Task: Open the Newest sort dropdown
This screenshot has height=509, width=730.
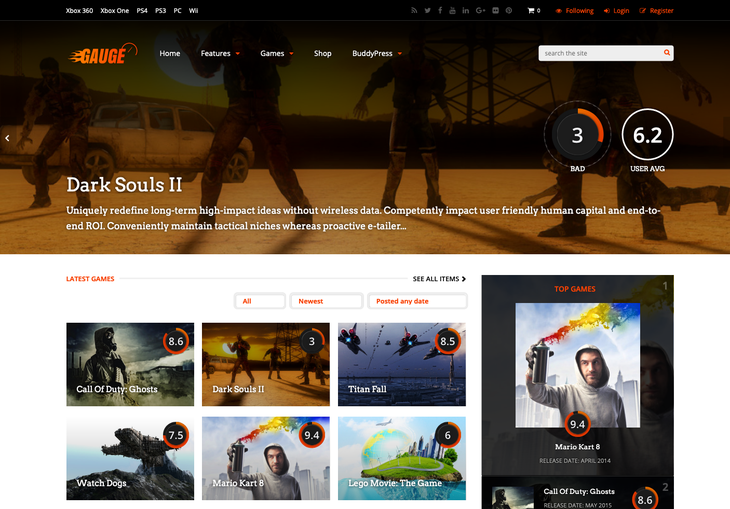Action: 326,301
